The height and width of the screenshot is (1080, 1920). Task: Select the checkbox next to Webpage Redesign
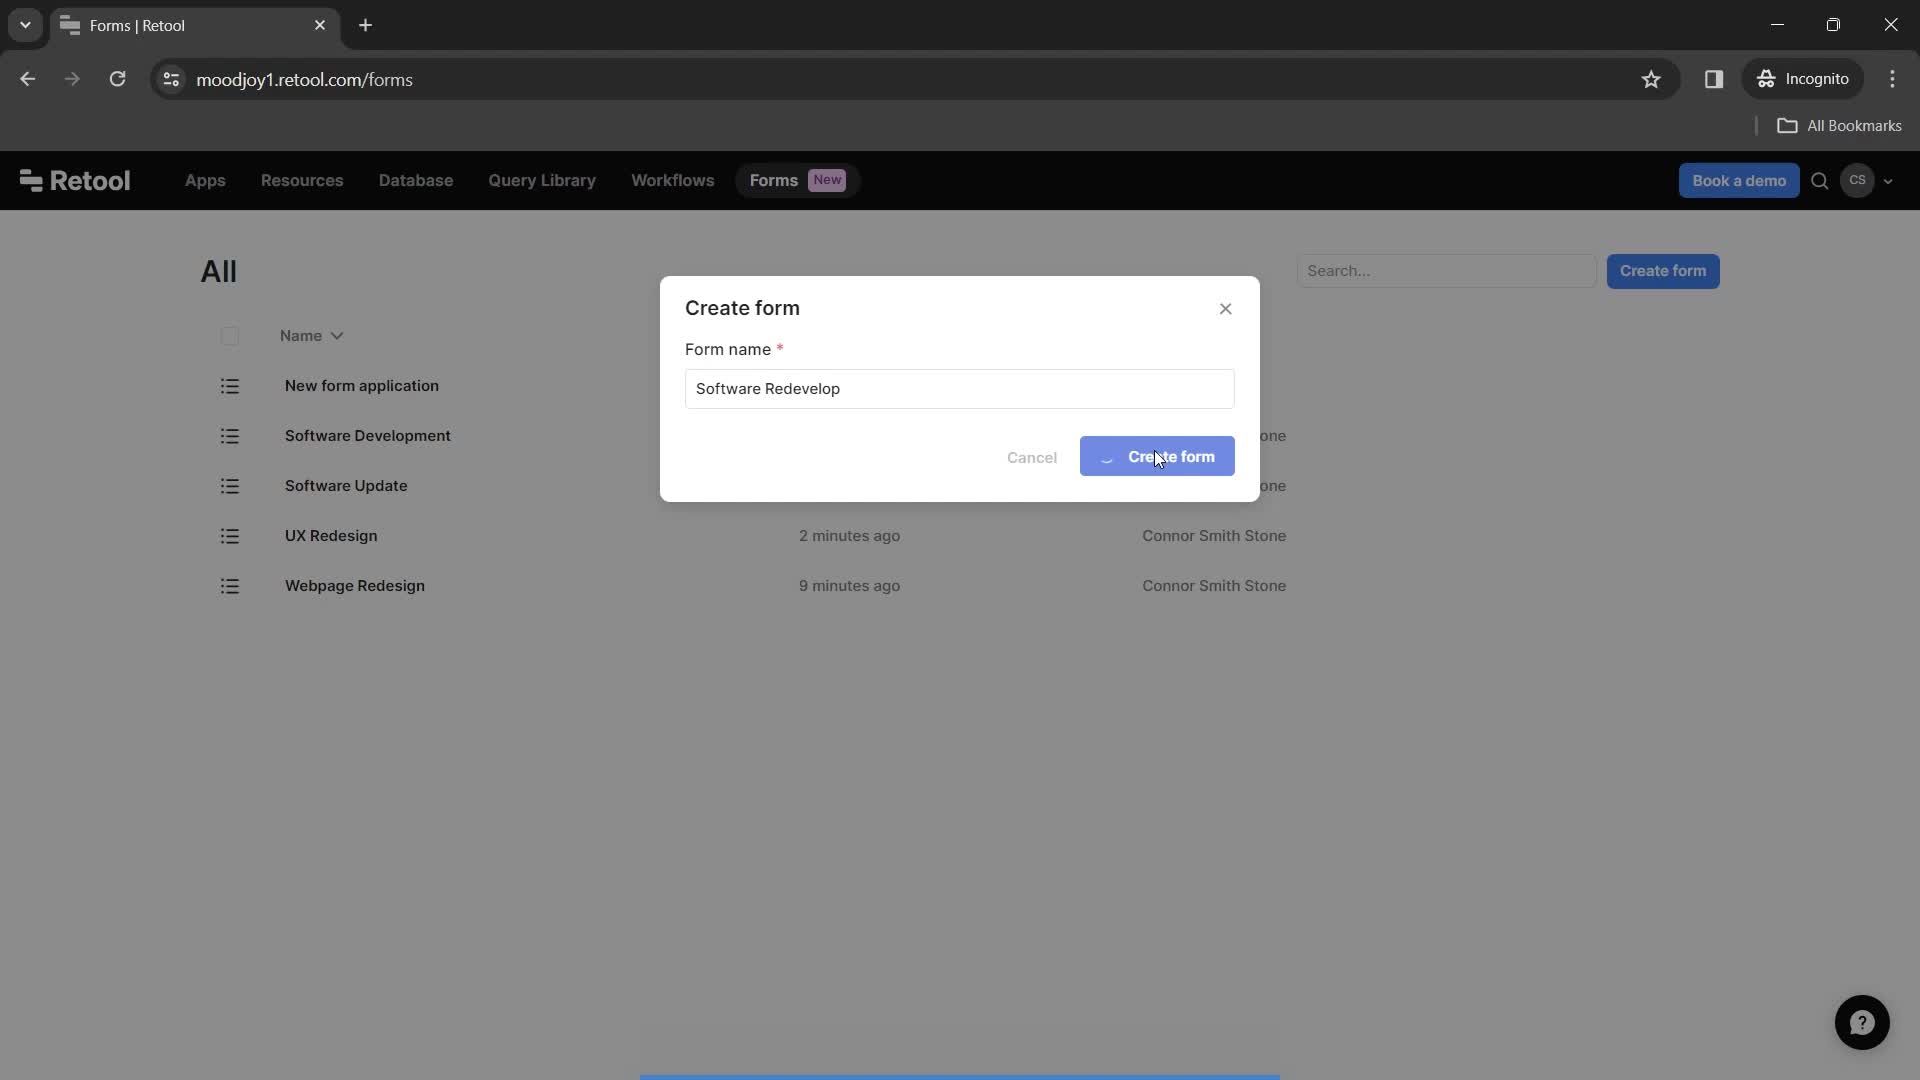pyautogui.click(x=229, y=585)
